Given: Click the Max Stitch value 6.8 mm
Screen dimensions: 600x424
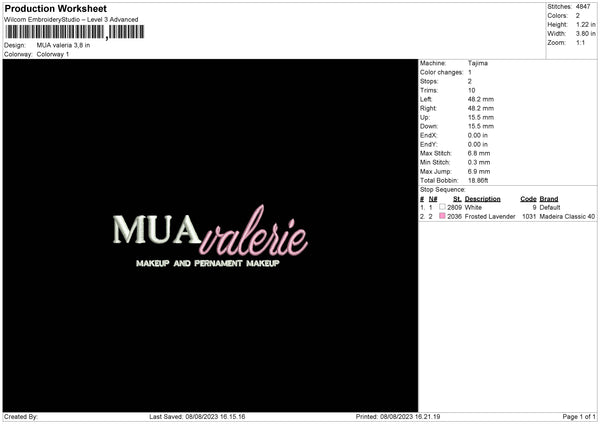Looking at the screenshot, I should pyautogui.click(x=479, y=153).
